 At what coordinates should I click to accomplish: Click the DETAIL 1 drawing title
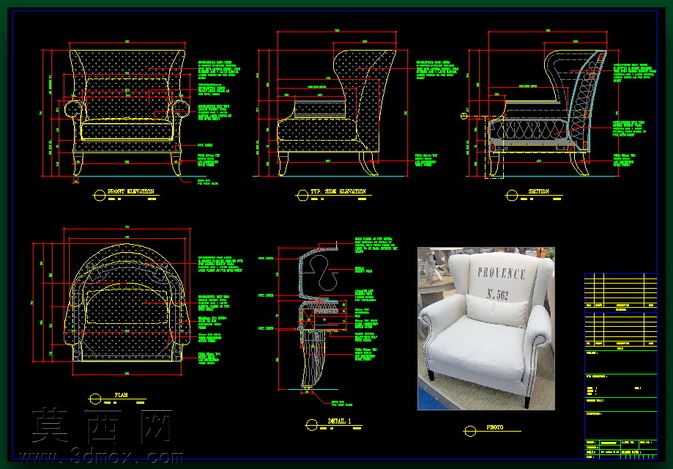(x=340, y=421)
